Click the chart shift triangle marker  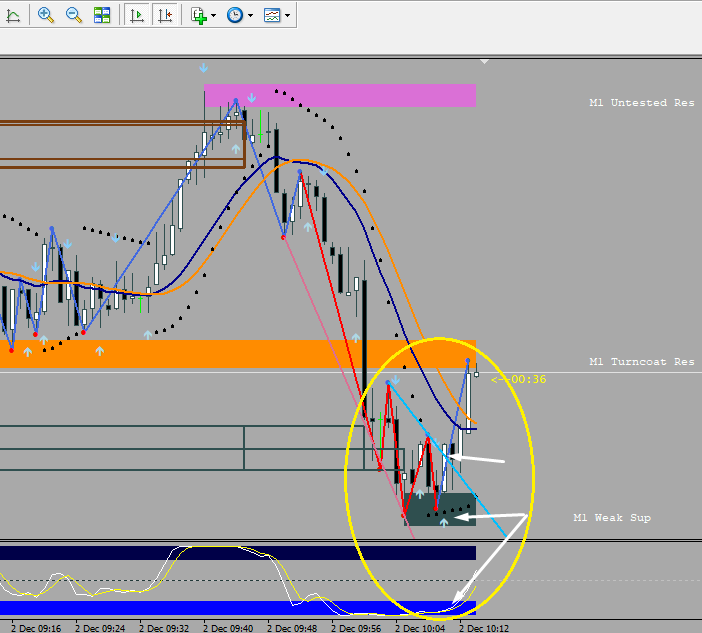(484, 61)
